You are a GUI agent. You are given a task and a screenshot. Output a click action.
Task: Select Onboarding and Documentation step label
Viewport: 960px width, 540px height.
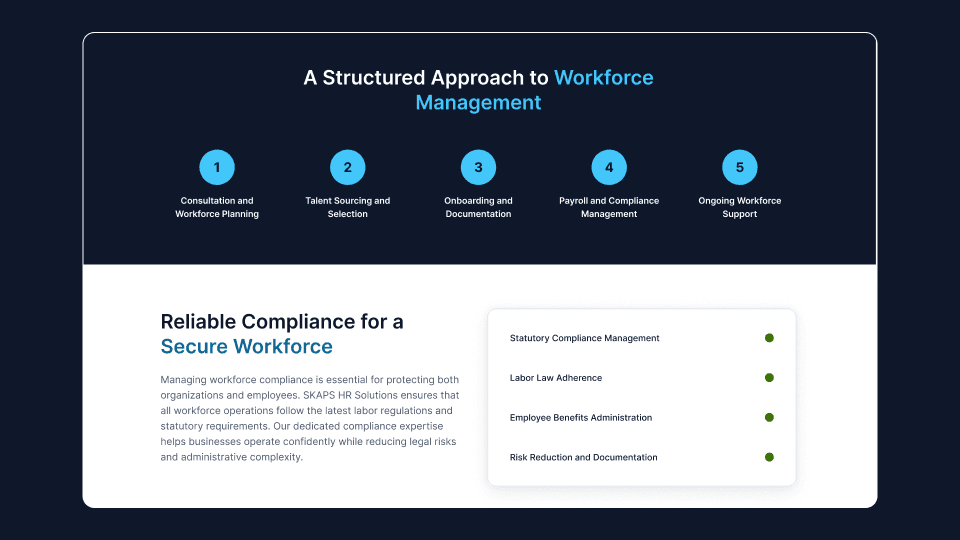pyautogui.click(x=478, y=207)
